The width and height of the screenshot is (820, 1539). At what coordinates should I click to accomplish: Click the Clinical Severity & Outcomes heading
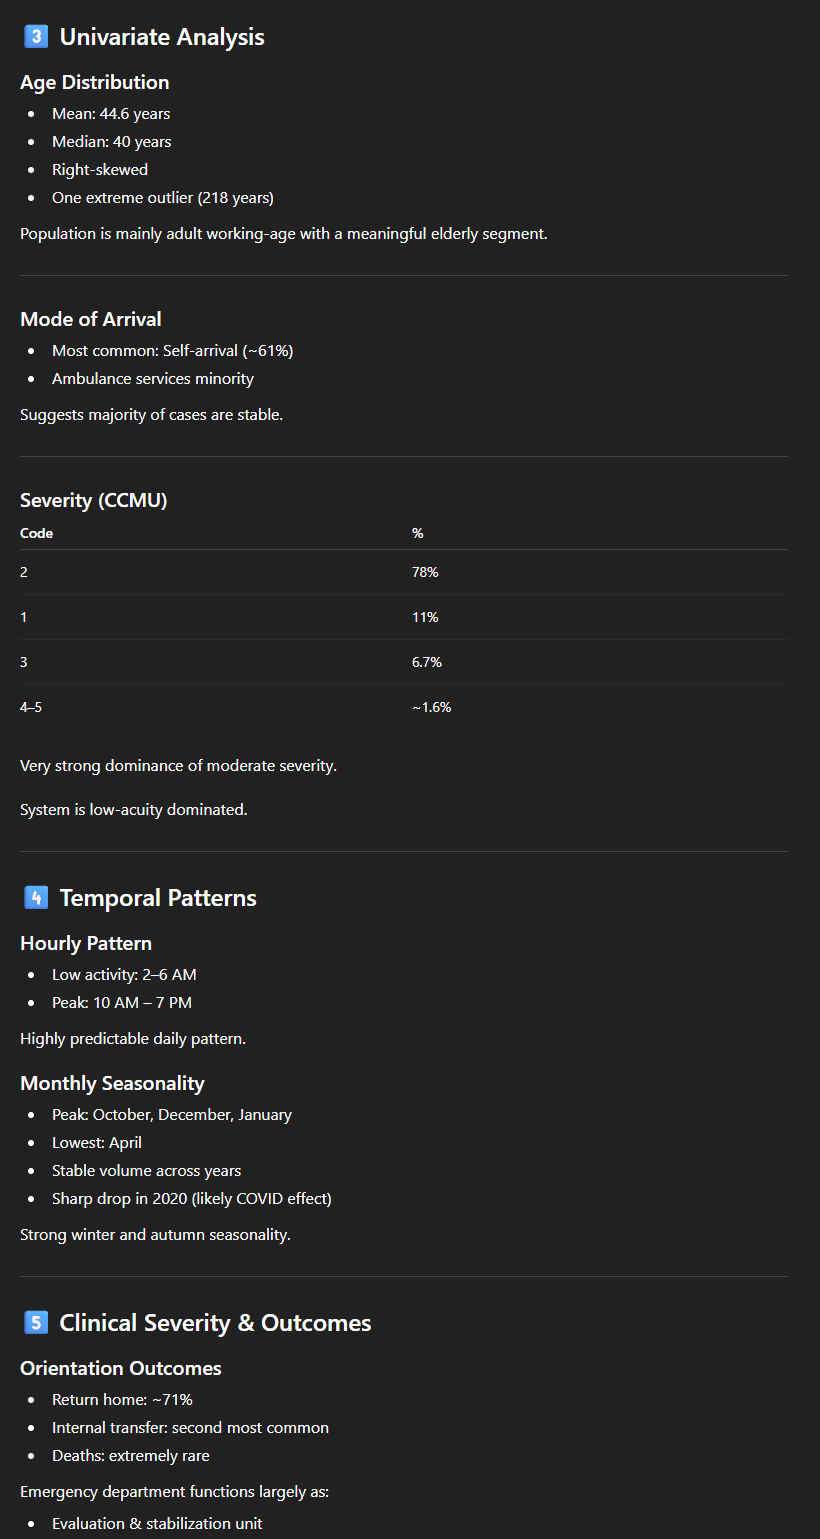(x=215, y=1323)
